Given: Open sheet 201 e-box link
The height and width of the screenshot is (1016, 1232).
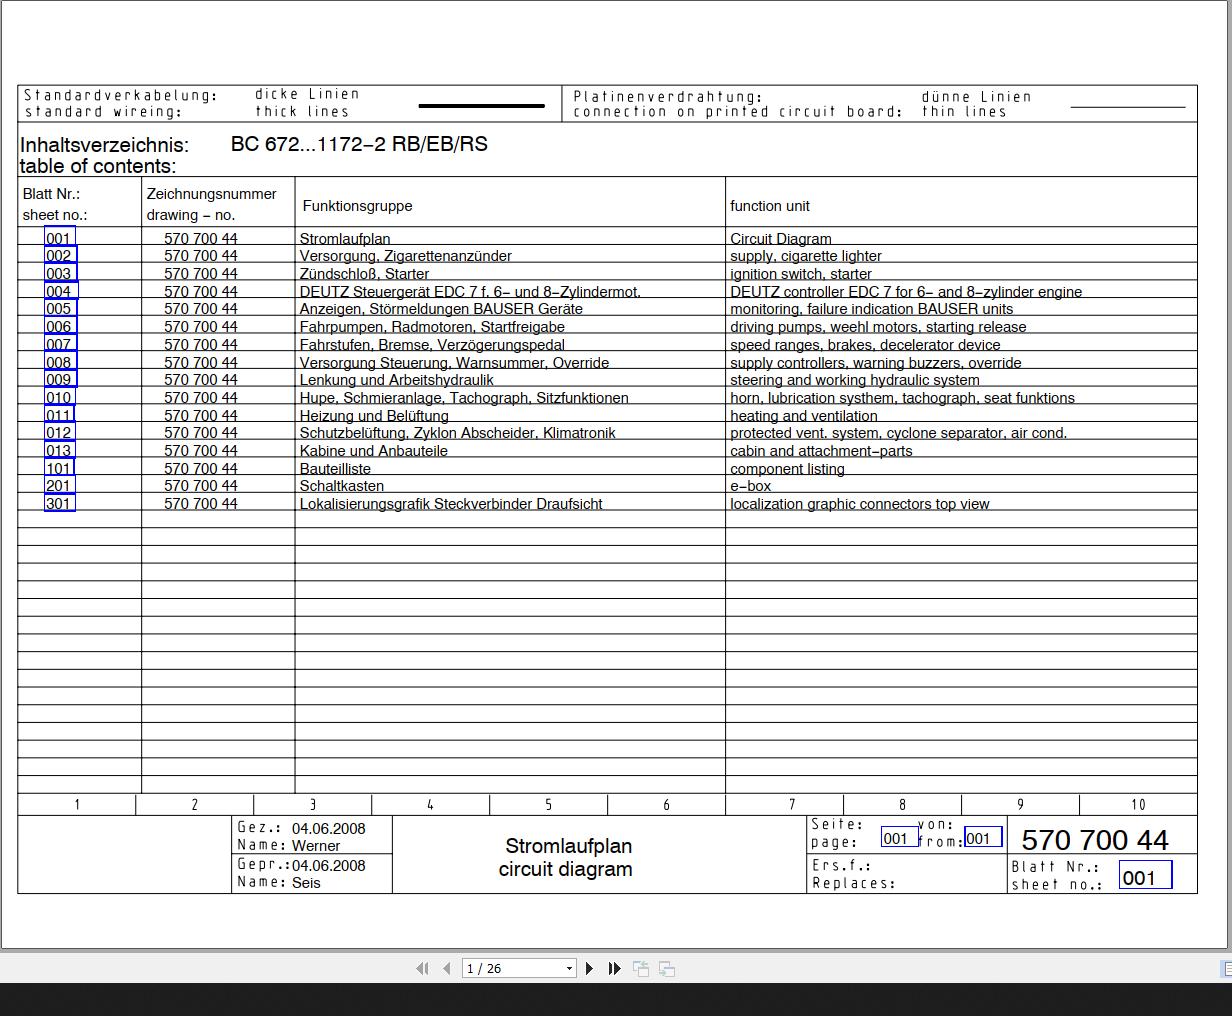Looking at the screenshot, I should 60,486.
